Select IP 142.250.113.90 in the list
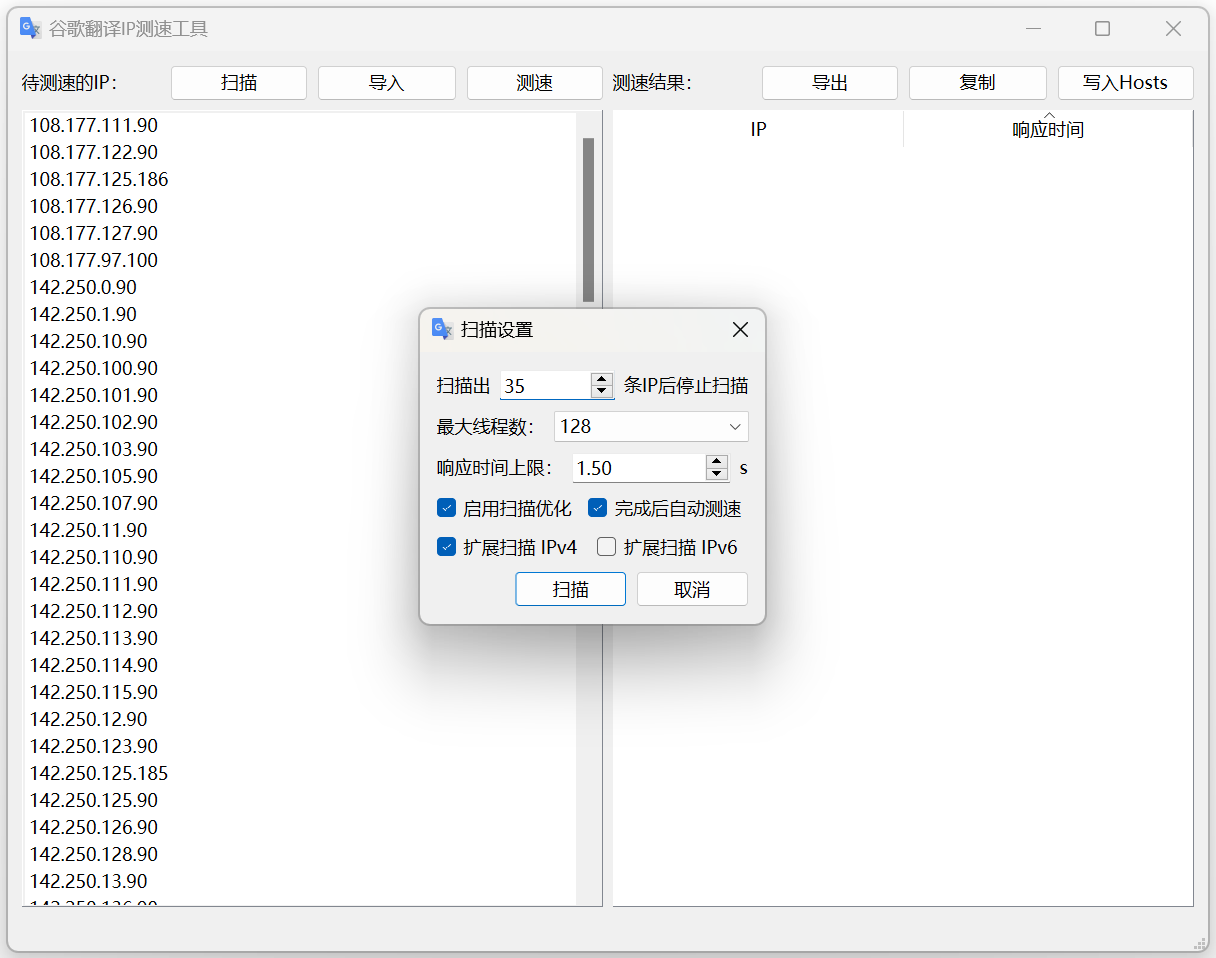Viewport: 1216px width, 958px height. 94,638
